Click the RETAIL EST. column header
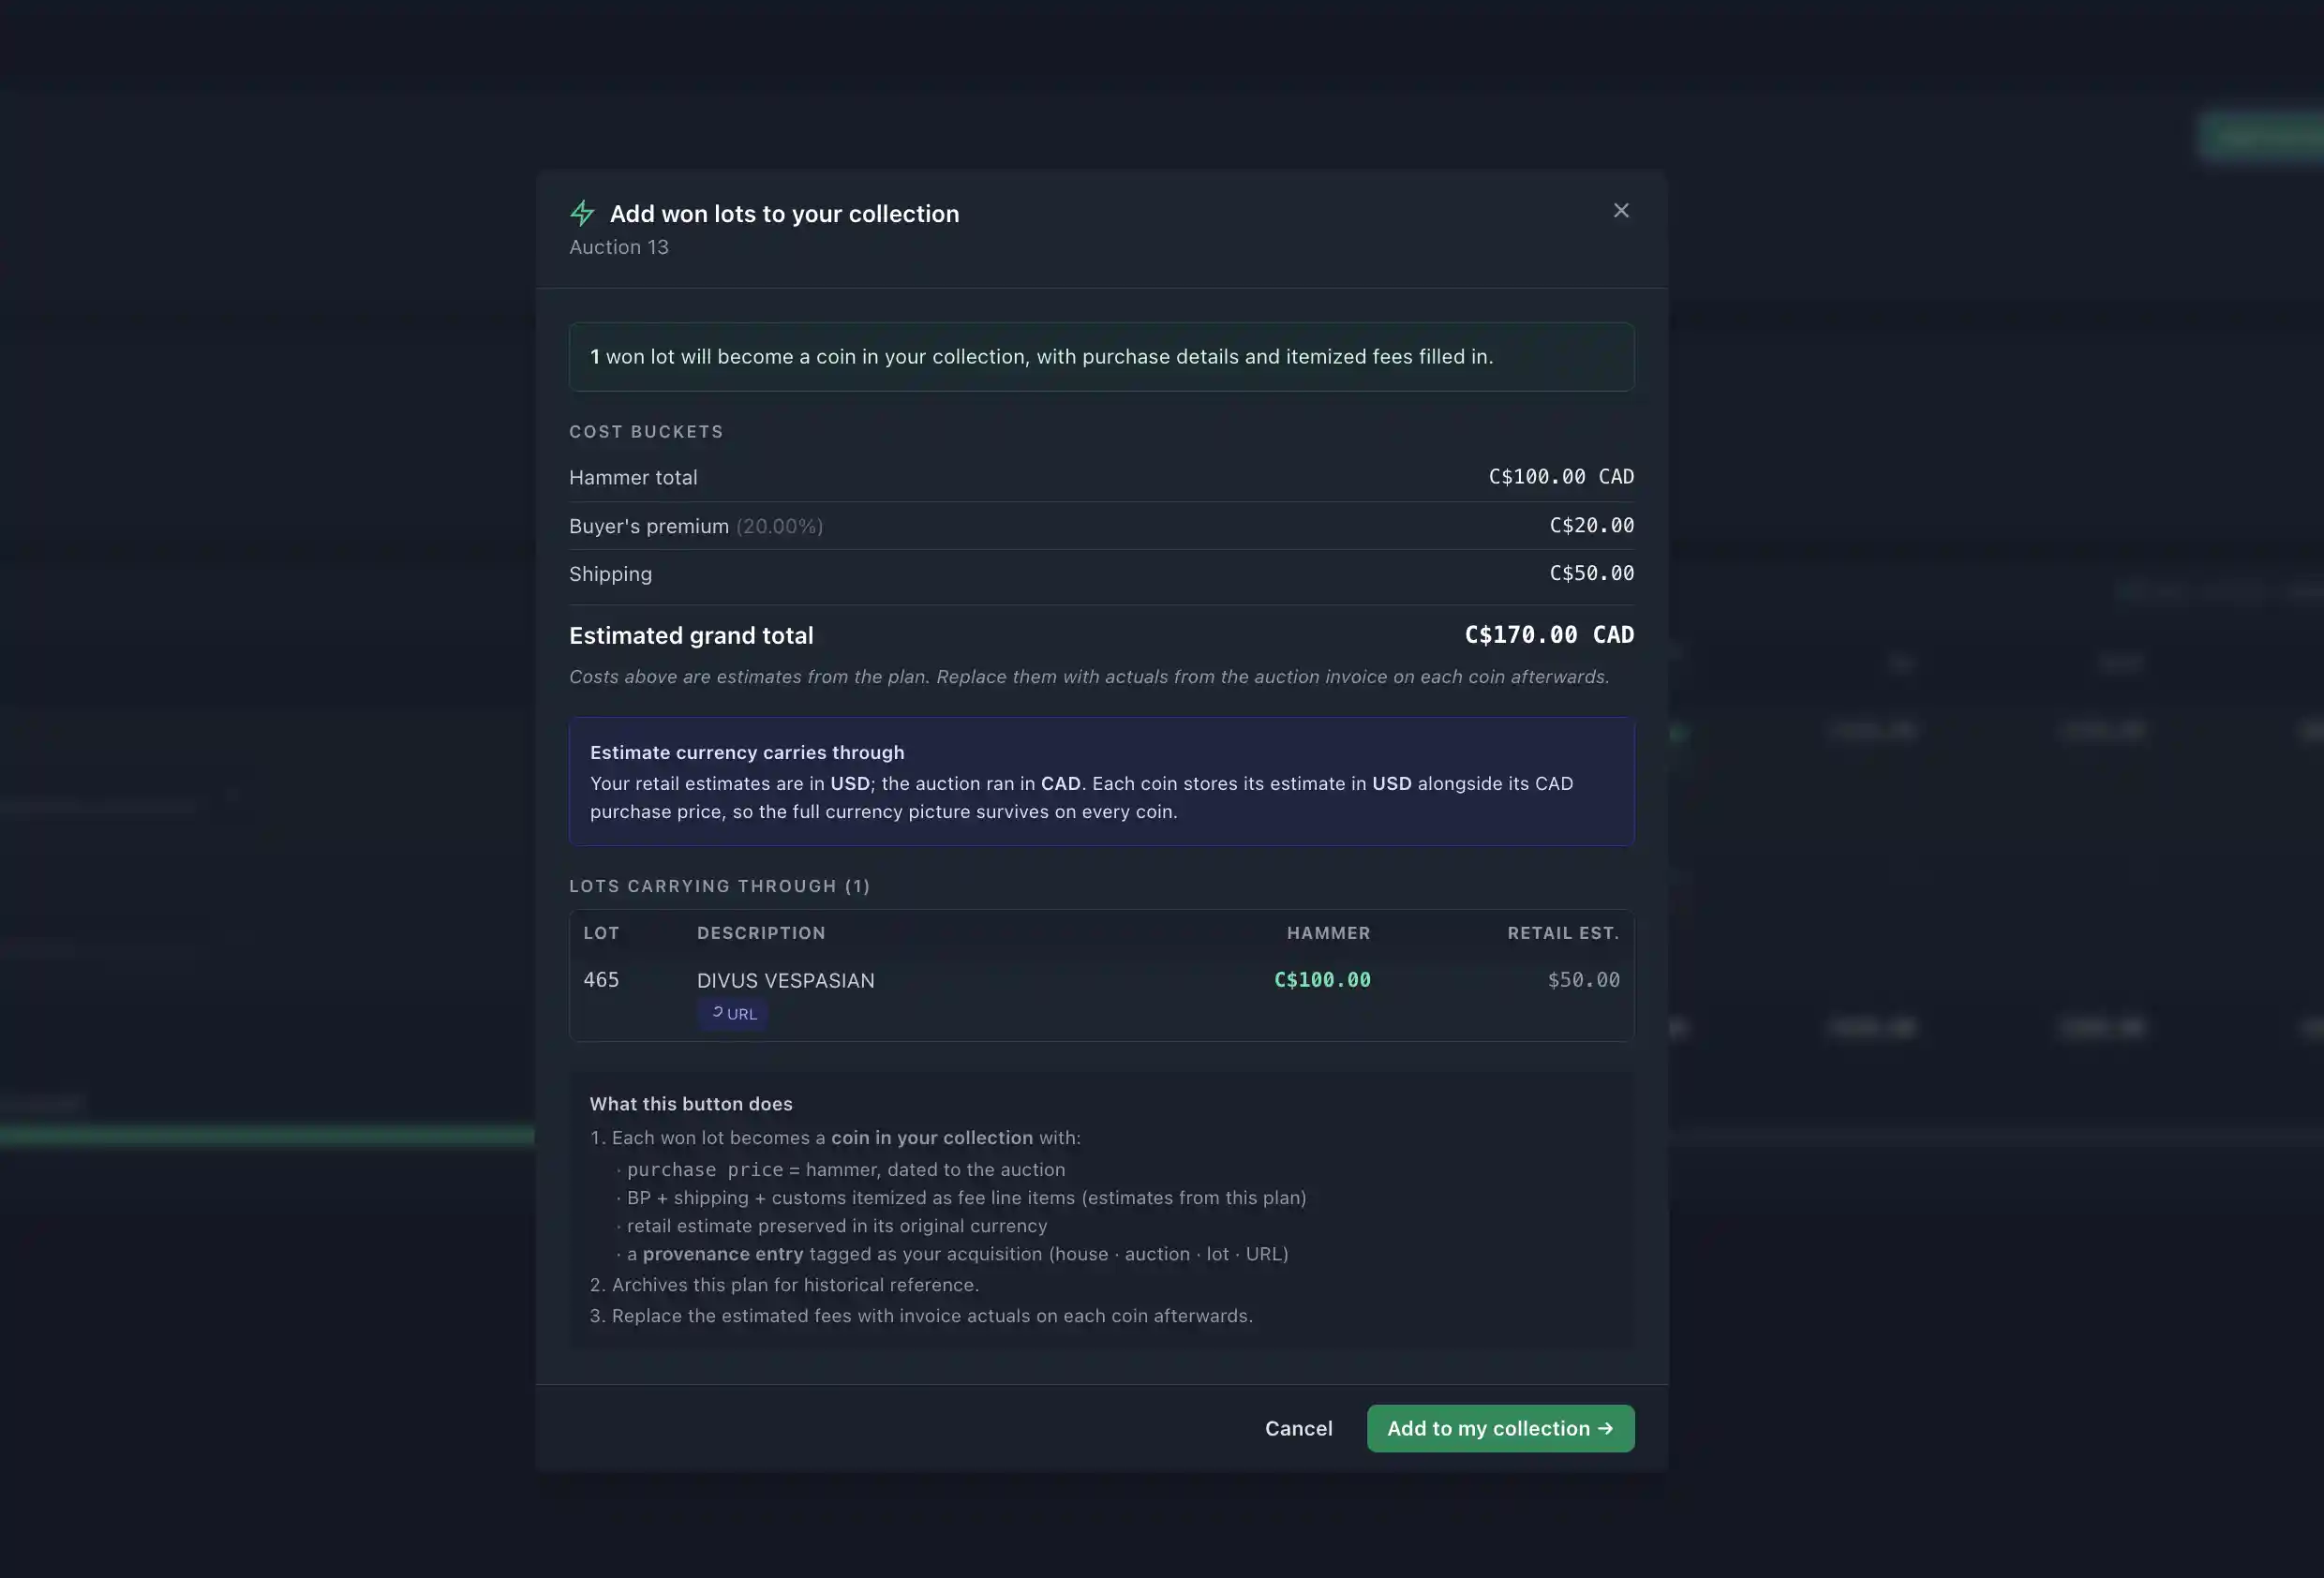 (x=1563, y=933)
